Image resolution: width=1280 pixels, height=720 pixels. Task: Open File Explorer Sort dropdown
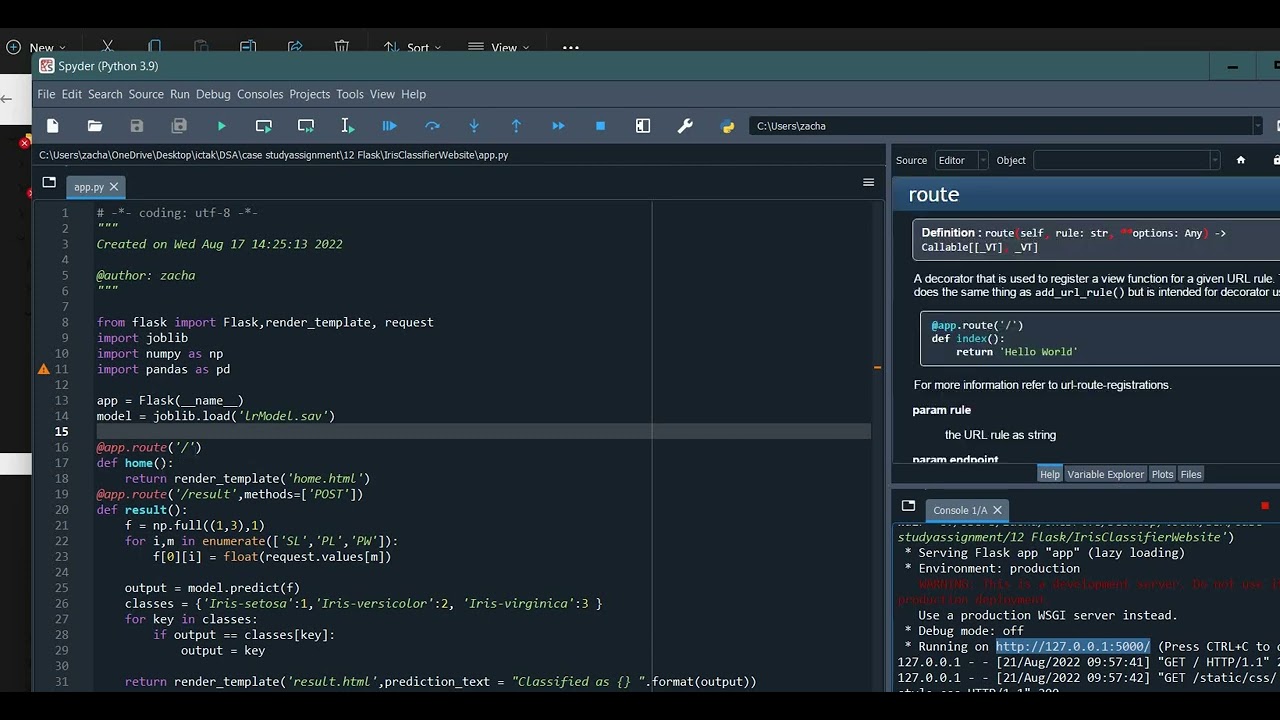pos(412,47)
